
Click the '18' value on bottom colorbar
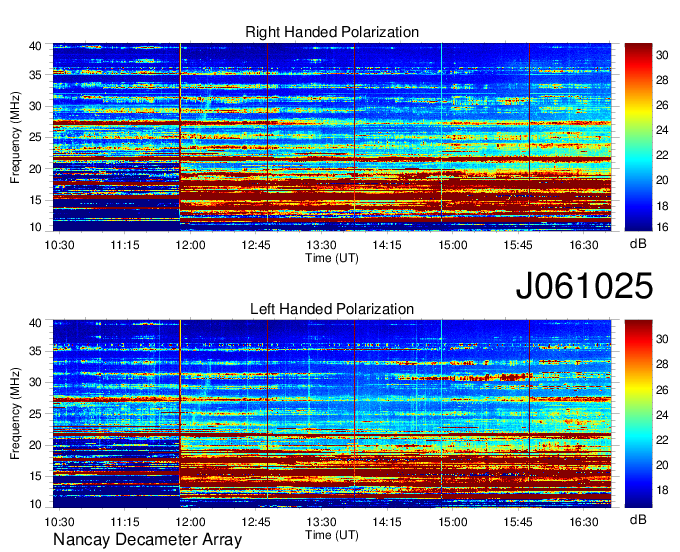tap(662, 490)
